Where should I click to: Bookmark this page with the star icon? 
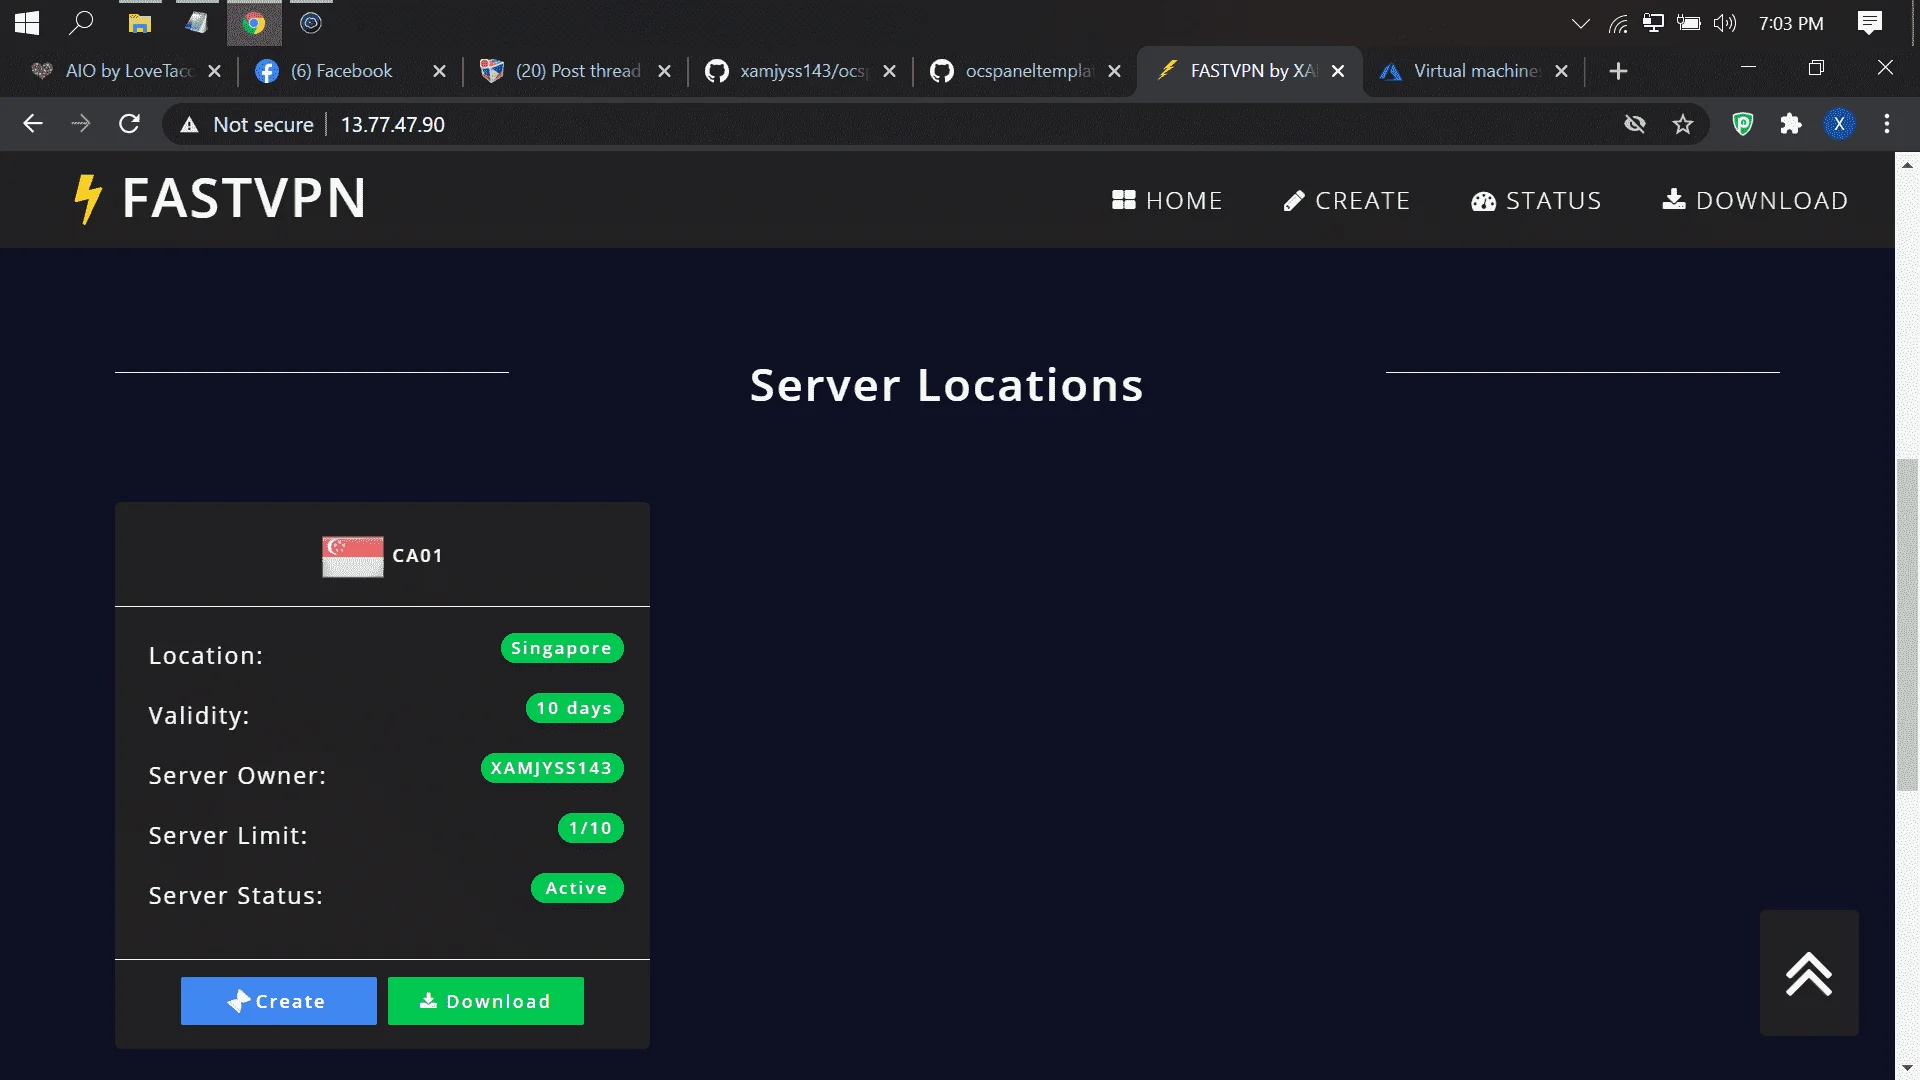(1683, 124)
